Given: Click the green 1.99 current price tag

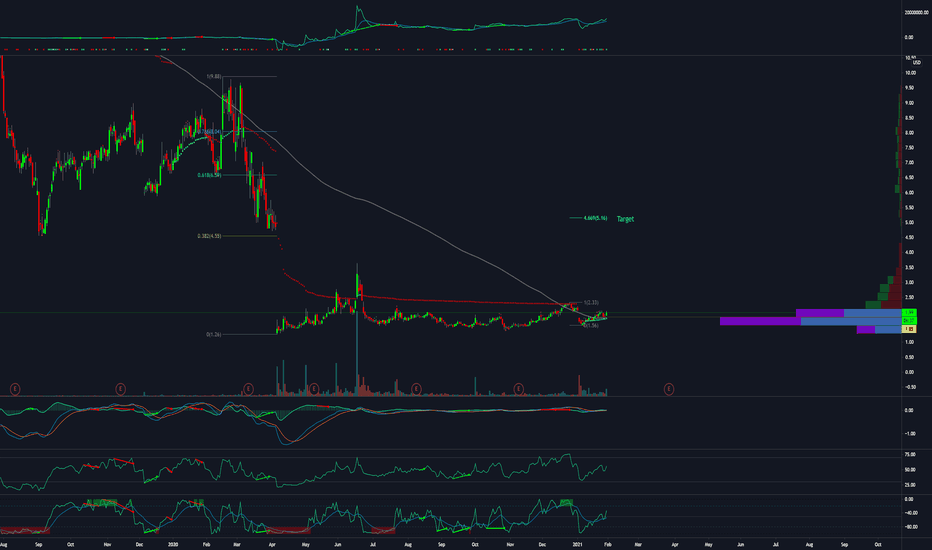Looking at the screenshot, I should 909,313.
